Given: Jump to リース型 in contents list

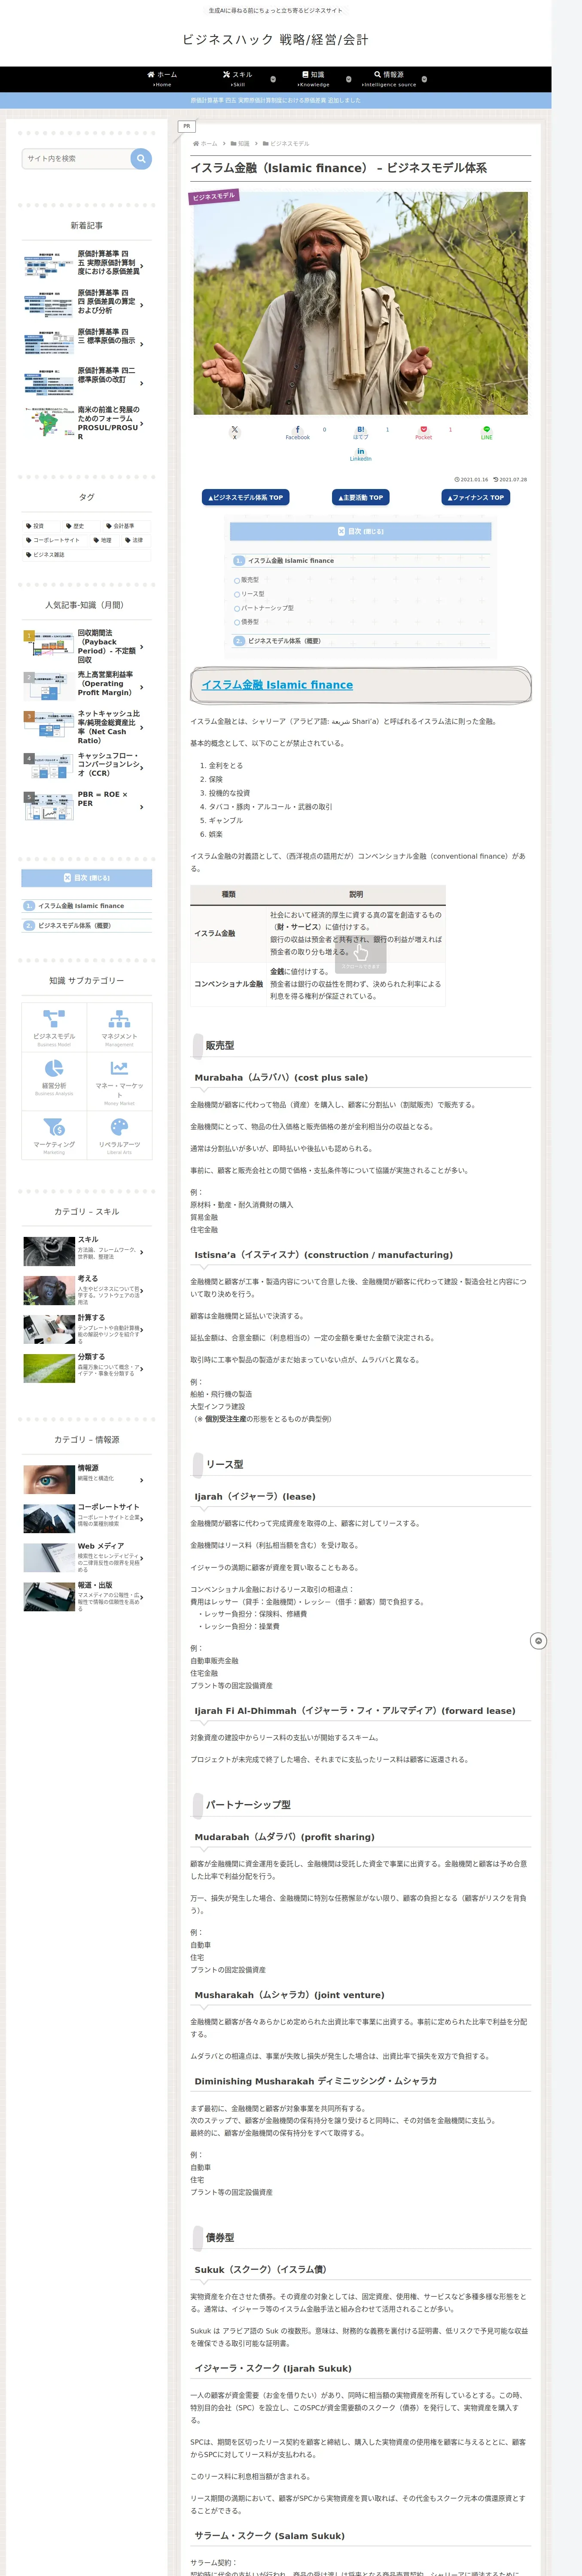Looking at the screenshot, I should point(253,594).
